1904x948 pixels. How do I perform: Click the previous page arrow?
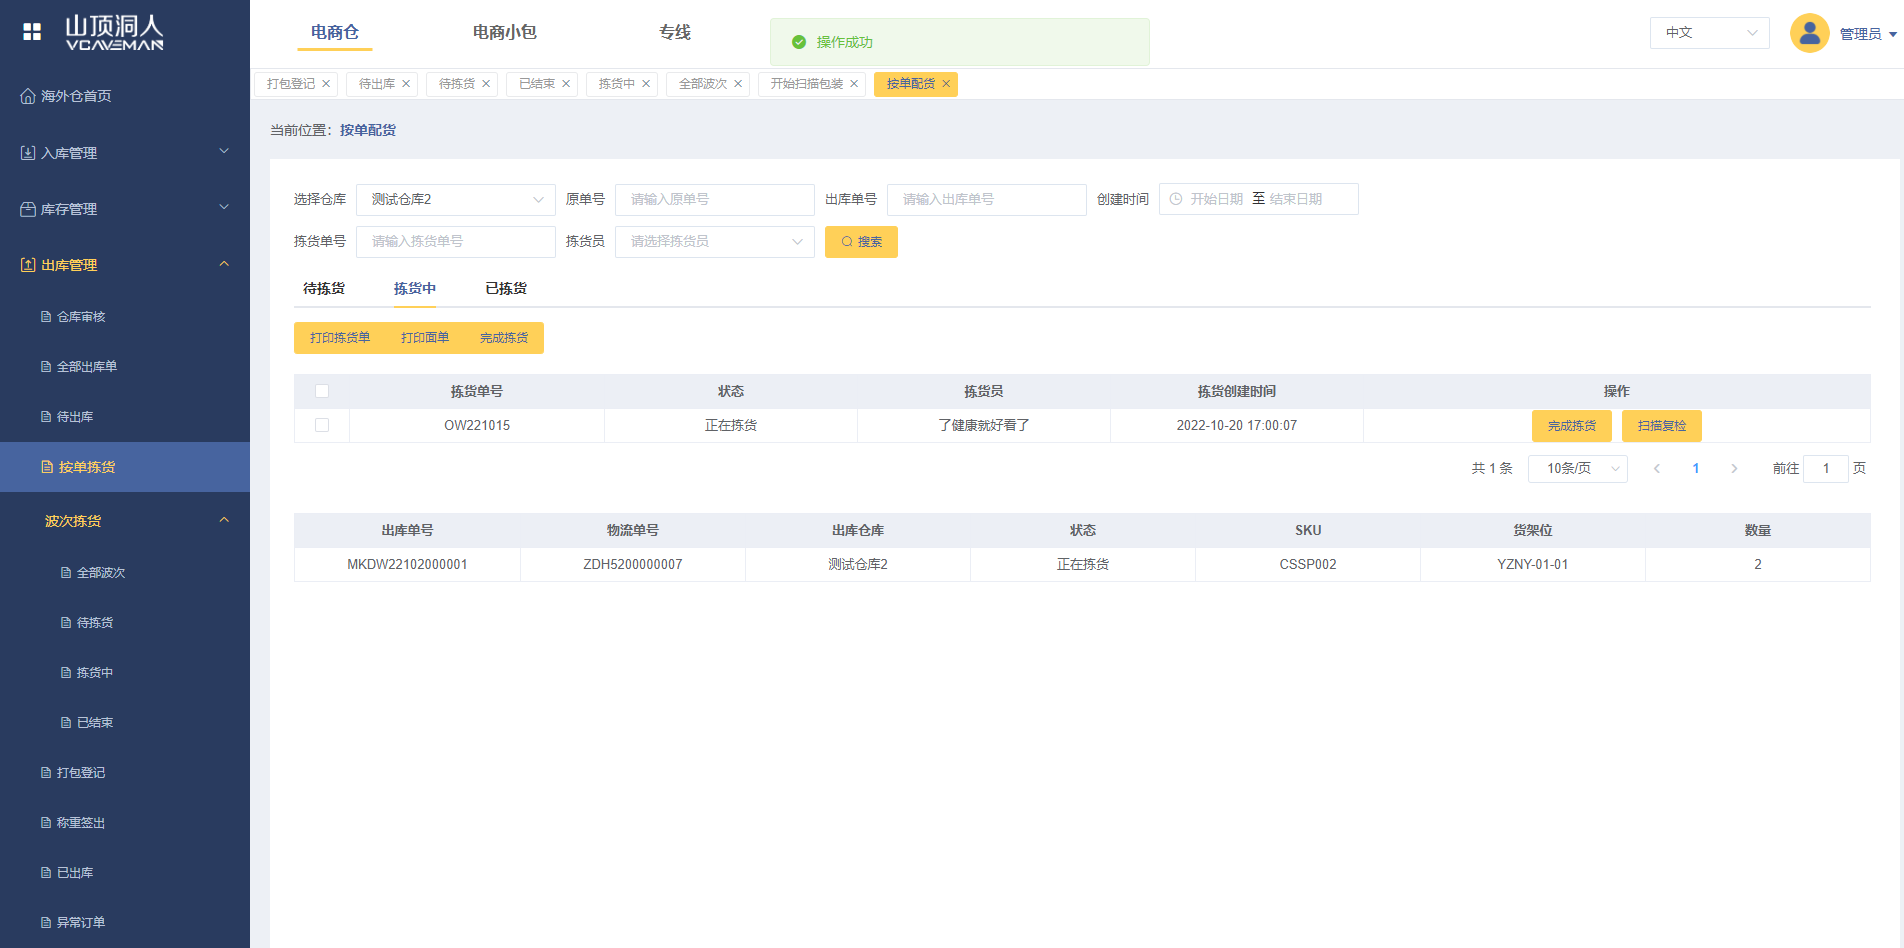(x=1657, y=469)
